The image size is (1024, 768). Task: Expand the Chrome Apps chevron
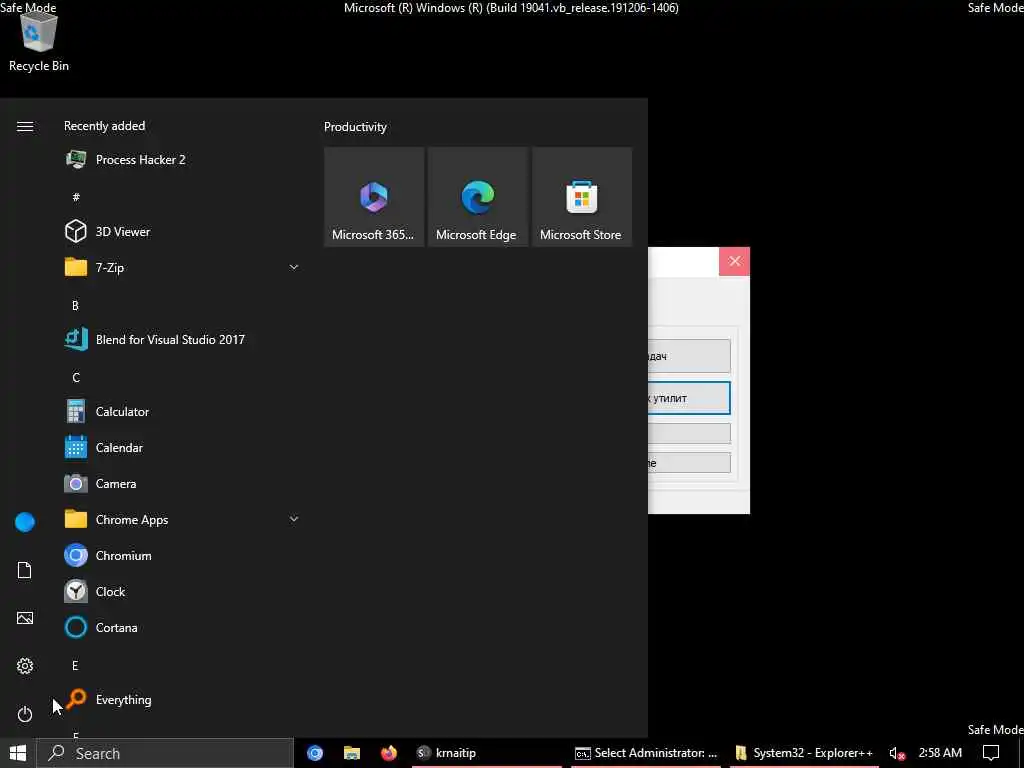pyautogui.click(x=294, y=519)
